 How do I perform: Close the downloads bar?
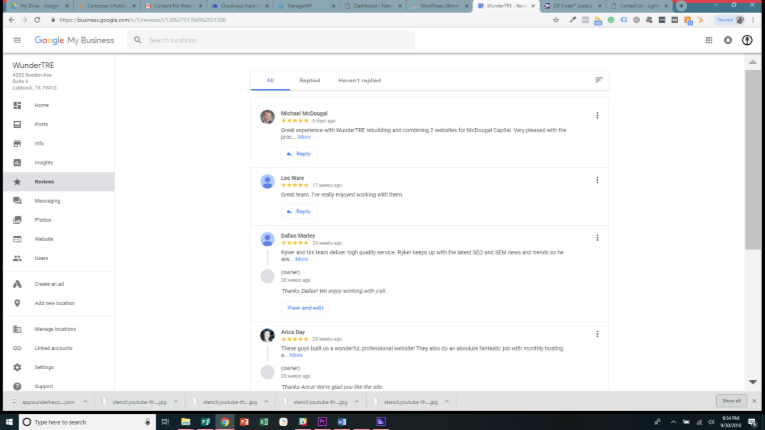pos(754,401)
